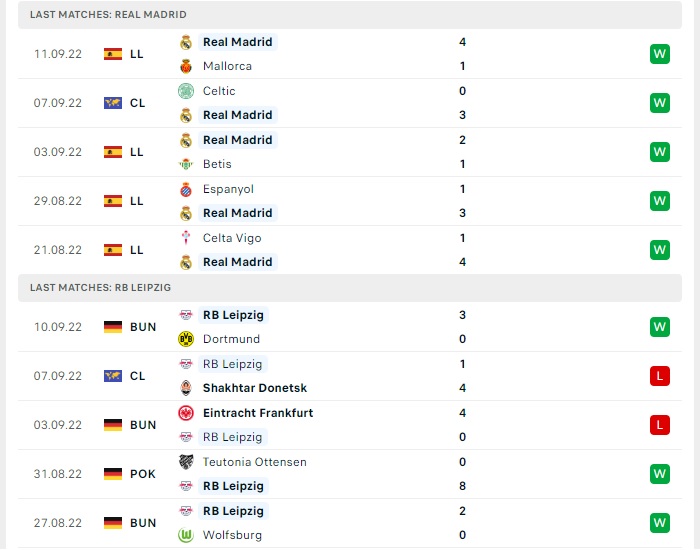Click the Shakhtar Donetsk crest icon
This screenshot has height=550, width=700.
[x=186, y=388]
